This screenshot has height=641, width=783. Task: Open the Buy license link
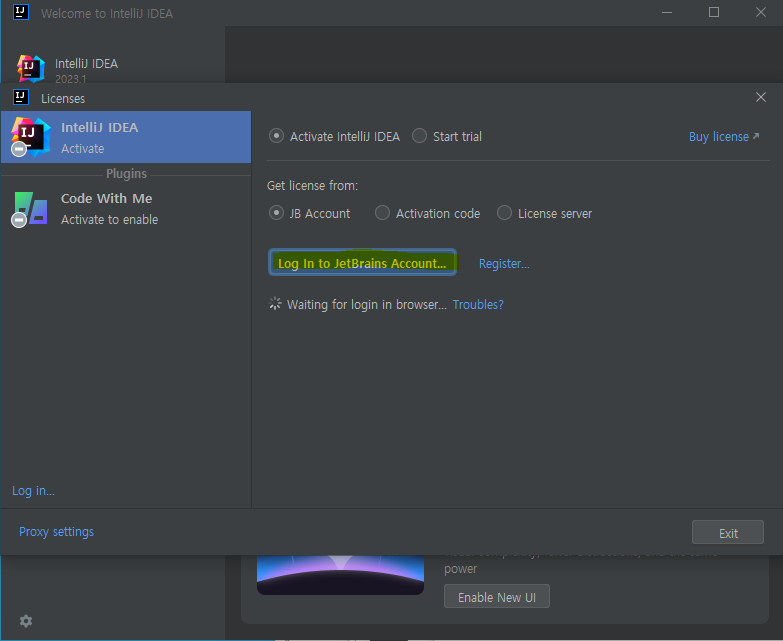pos(724,136)
